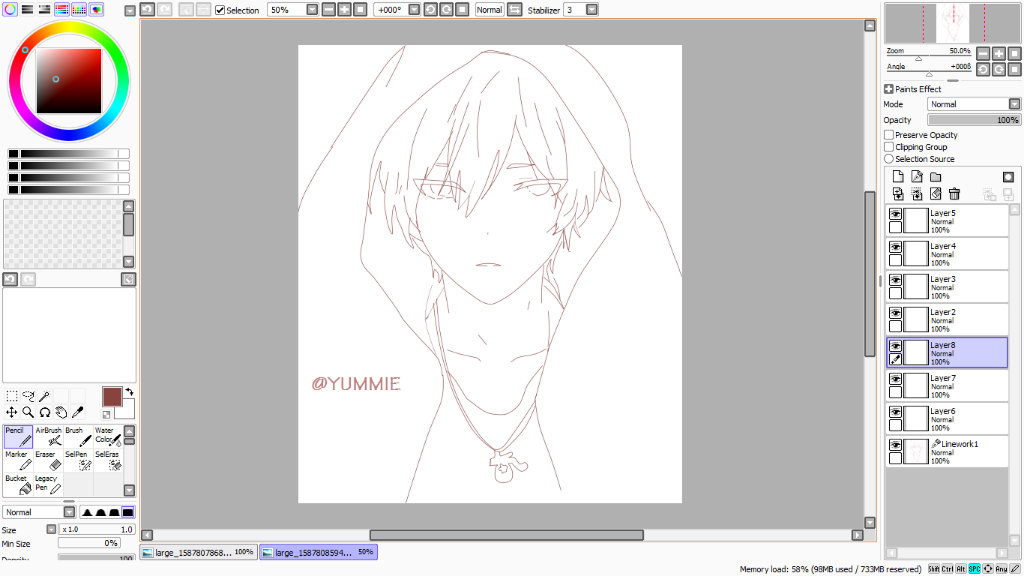
Task: Create a new normal layer
Action: (898, 177)
